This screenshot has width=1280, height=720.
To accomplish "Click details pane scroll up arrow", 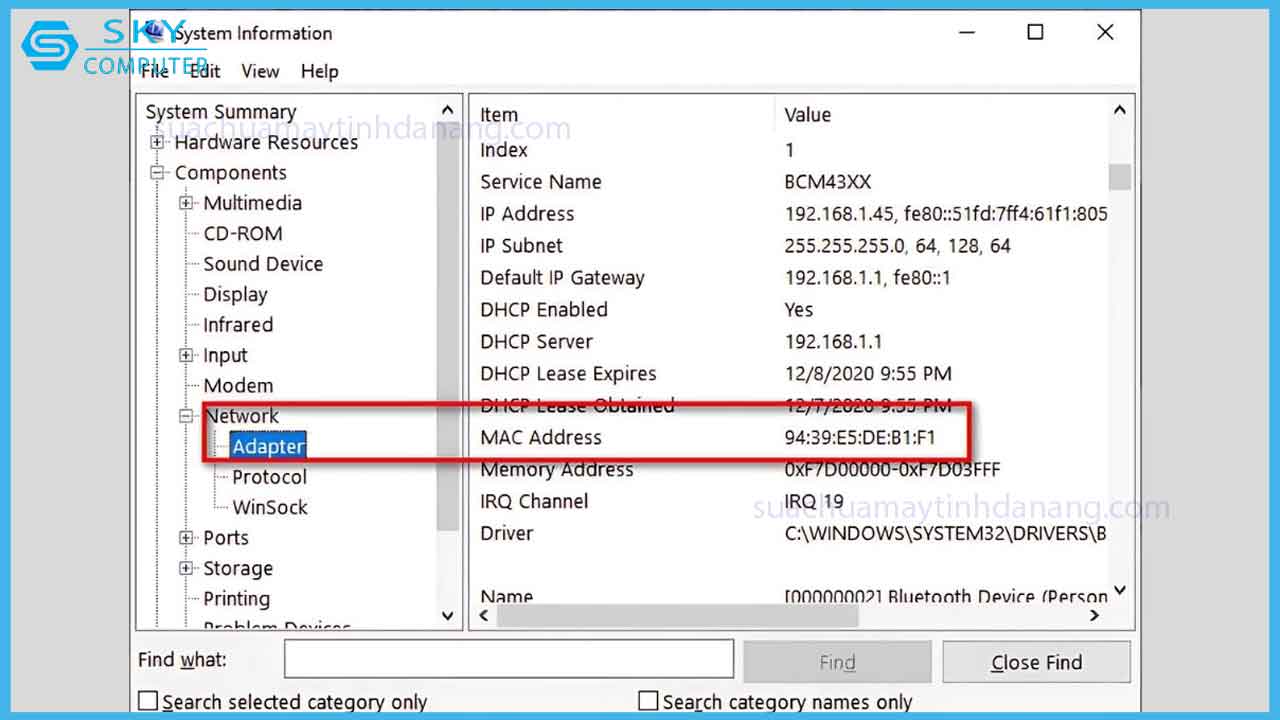I will click(x=1119, y=112).
